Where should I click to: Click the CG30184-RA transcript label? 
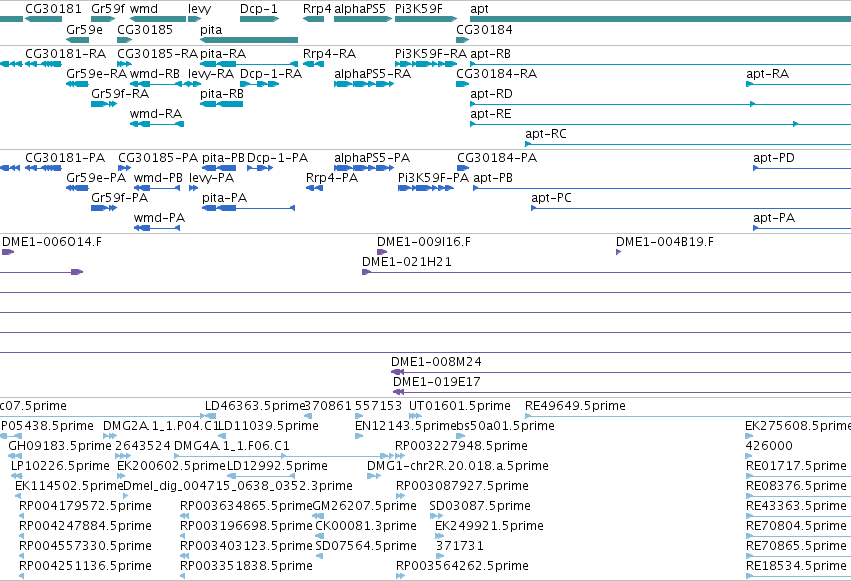(x=497, y=74)
